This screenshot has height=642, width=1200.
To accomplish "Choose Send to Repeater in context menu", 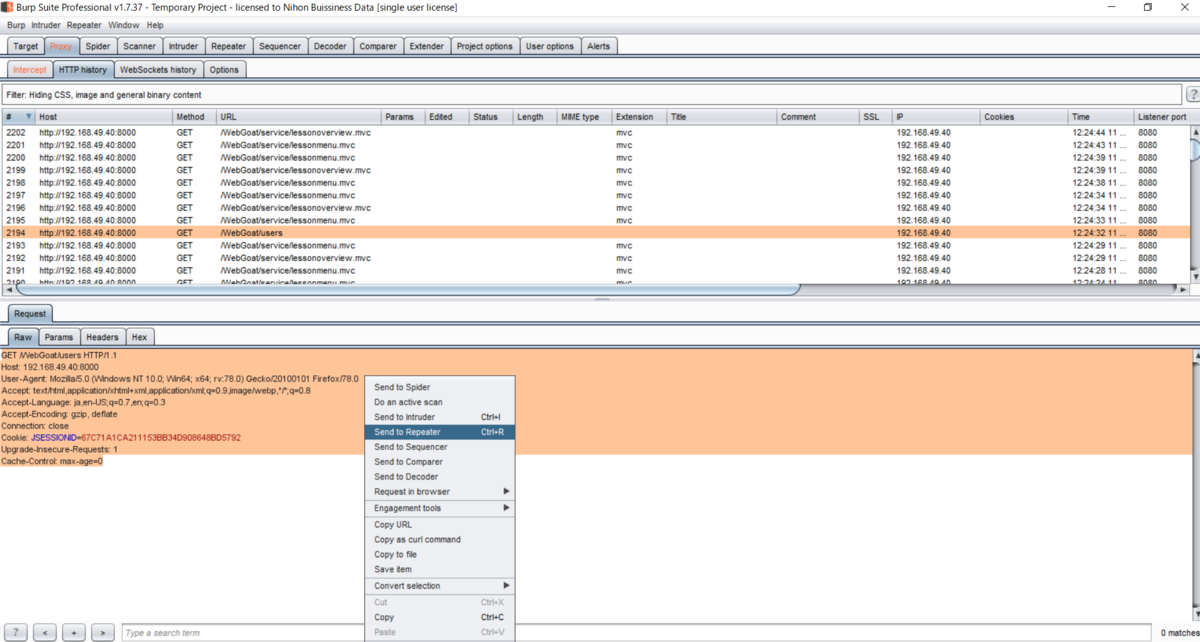I will tap(440, 432).
